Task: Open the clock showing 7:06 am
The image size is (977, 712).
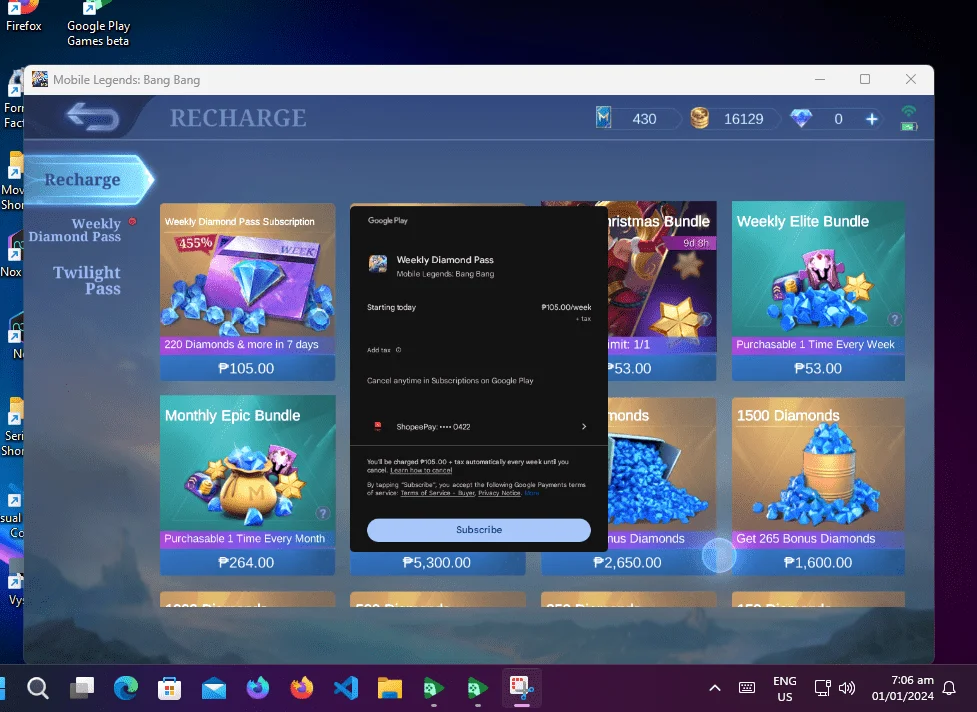Action: point(903,688)
